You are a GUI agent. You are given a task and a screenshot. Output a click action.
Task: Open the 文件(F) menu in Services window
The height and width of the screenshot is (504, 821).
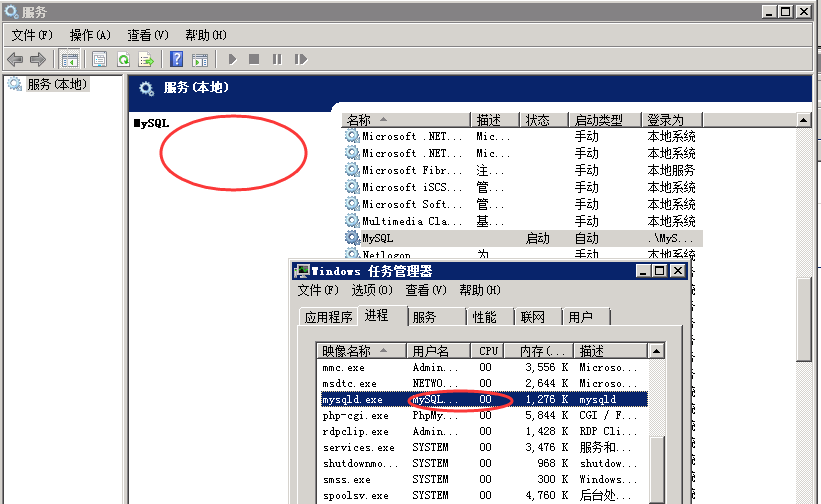[32, 35]
